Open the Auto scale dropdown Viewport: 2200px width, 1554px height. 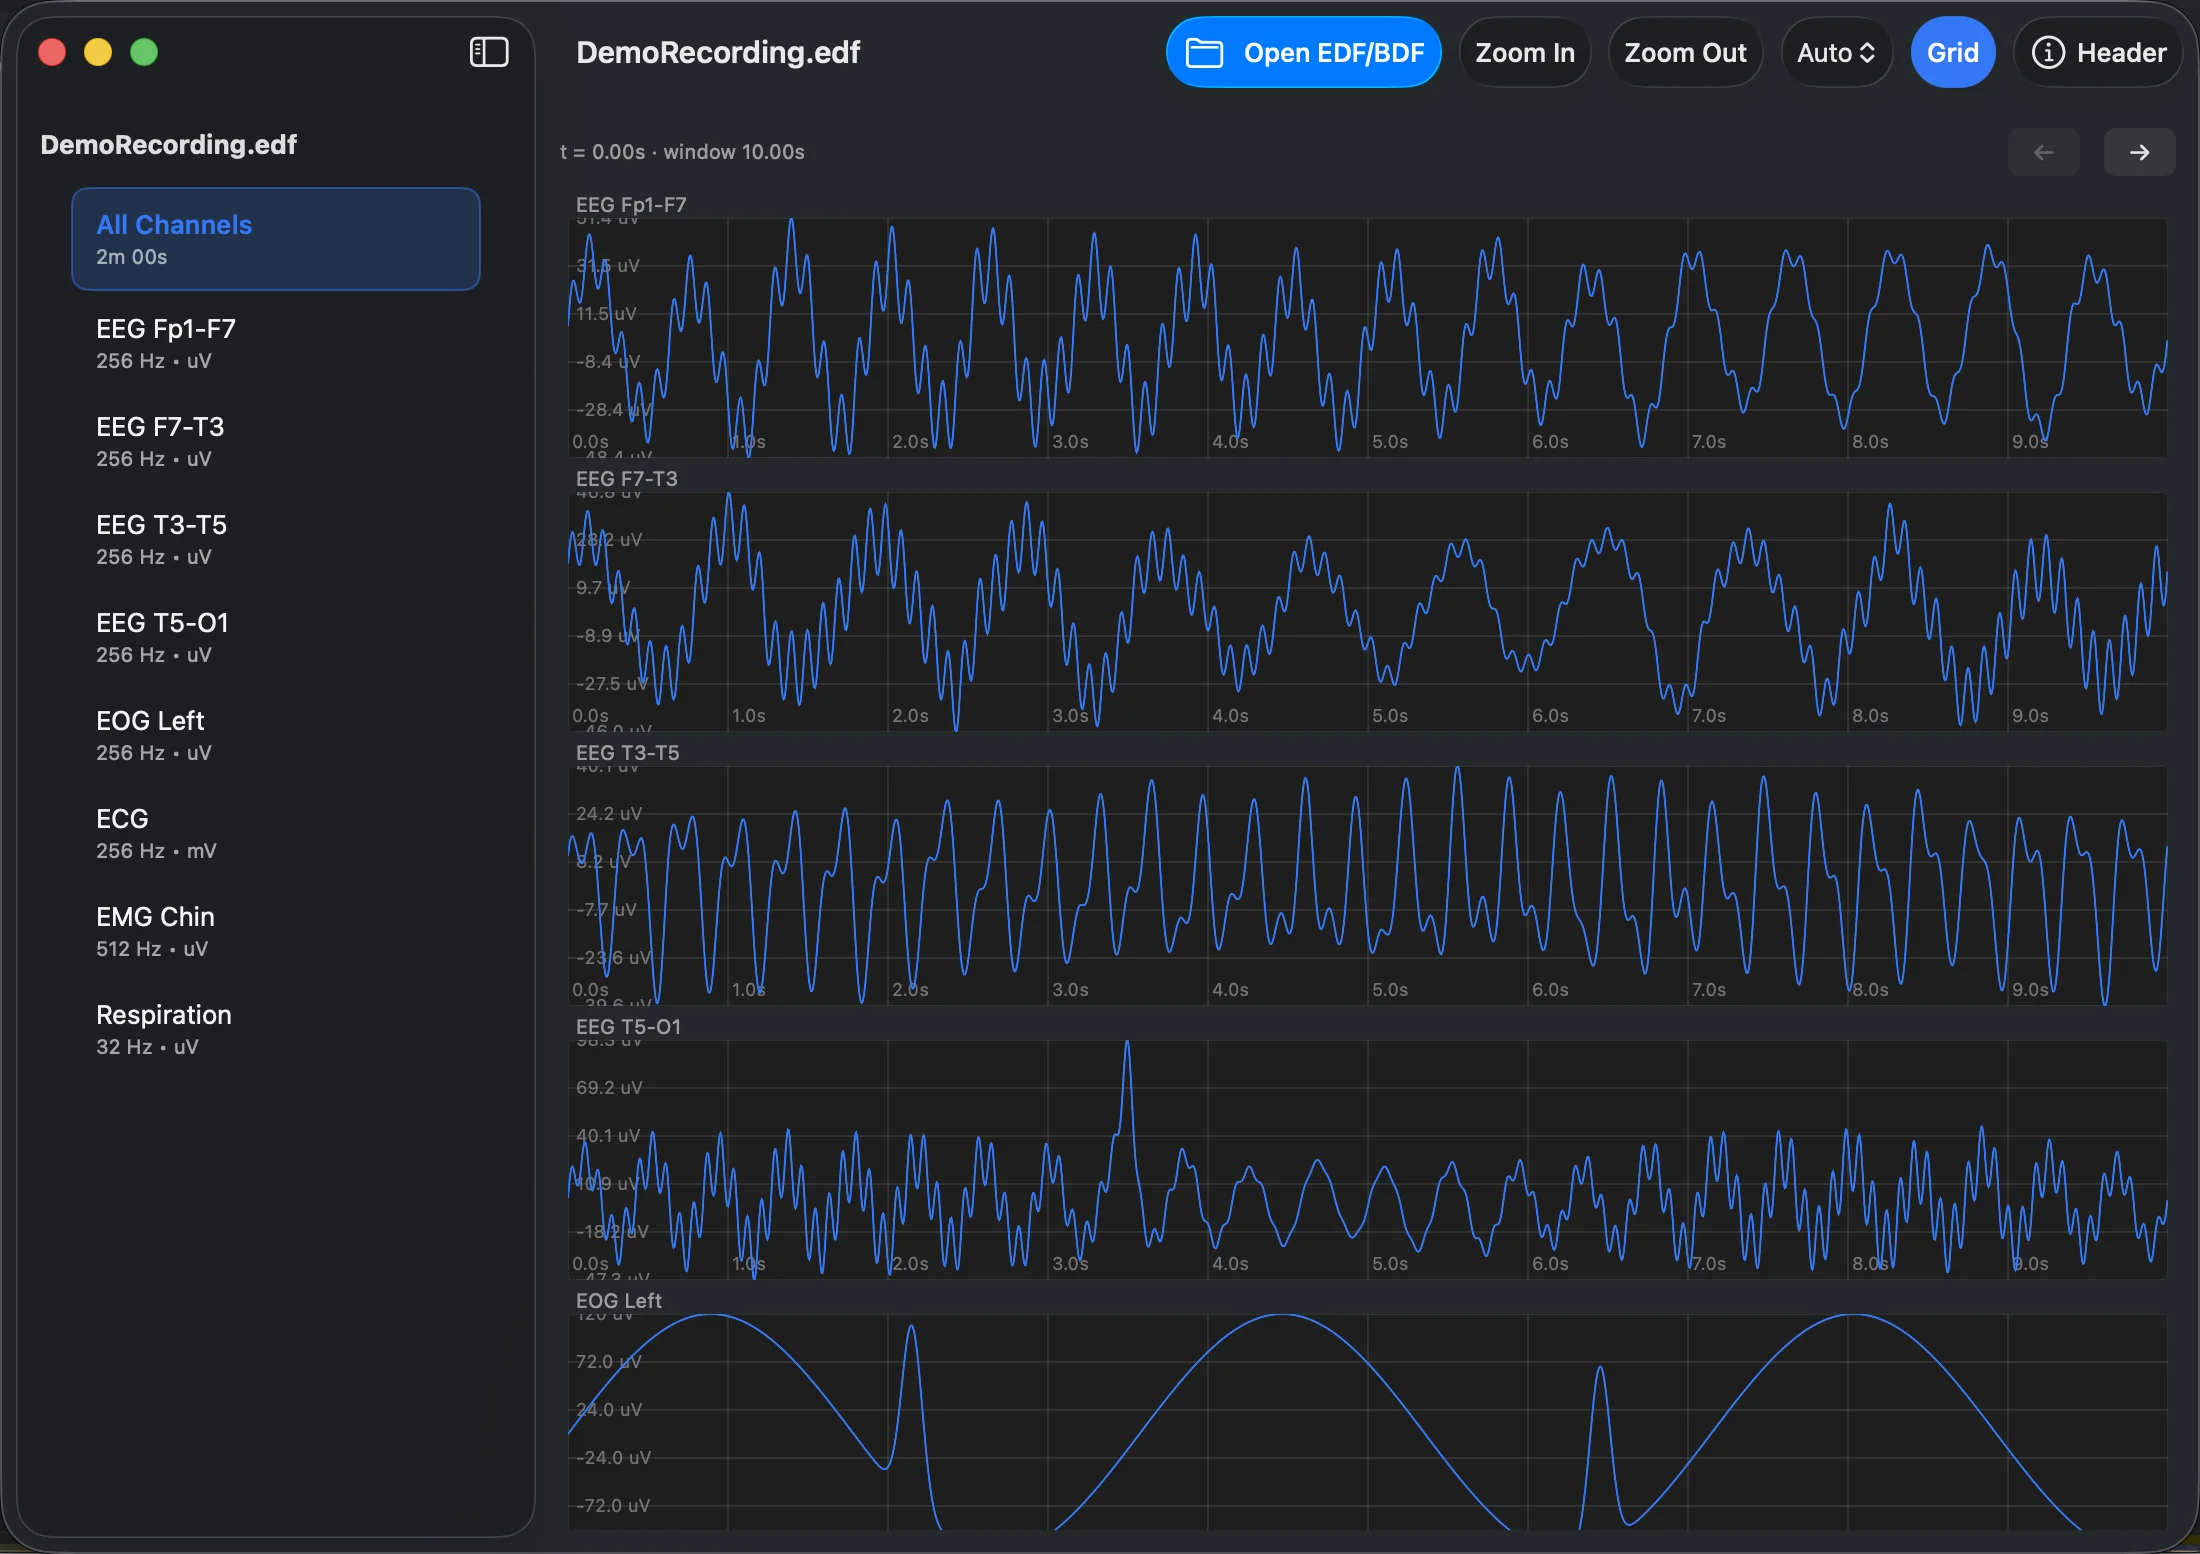tap(1836, 52)
